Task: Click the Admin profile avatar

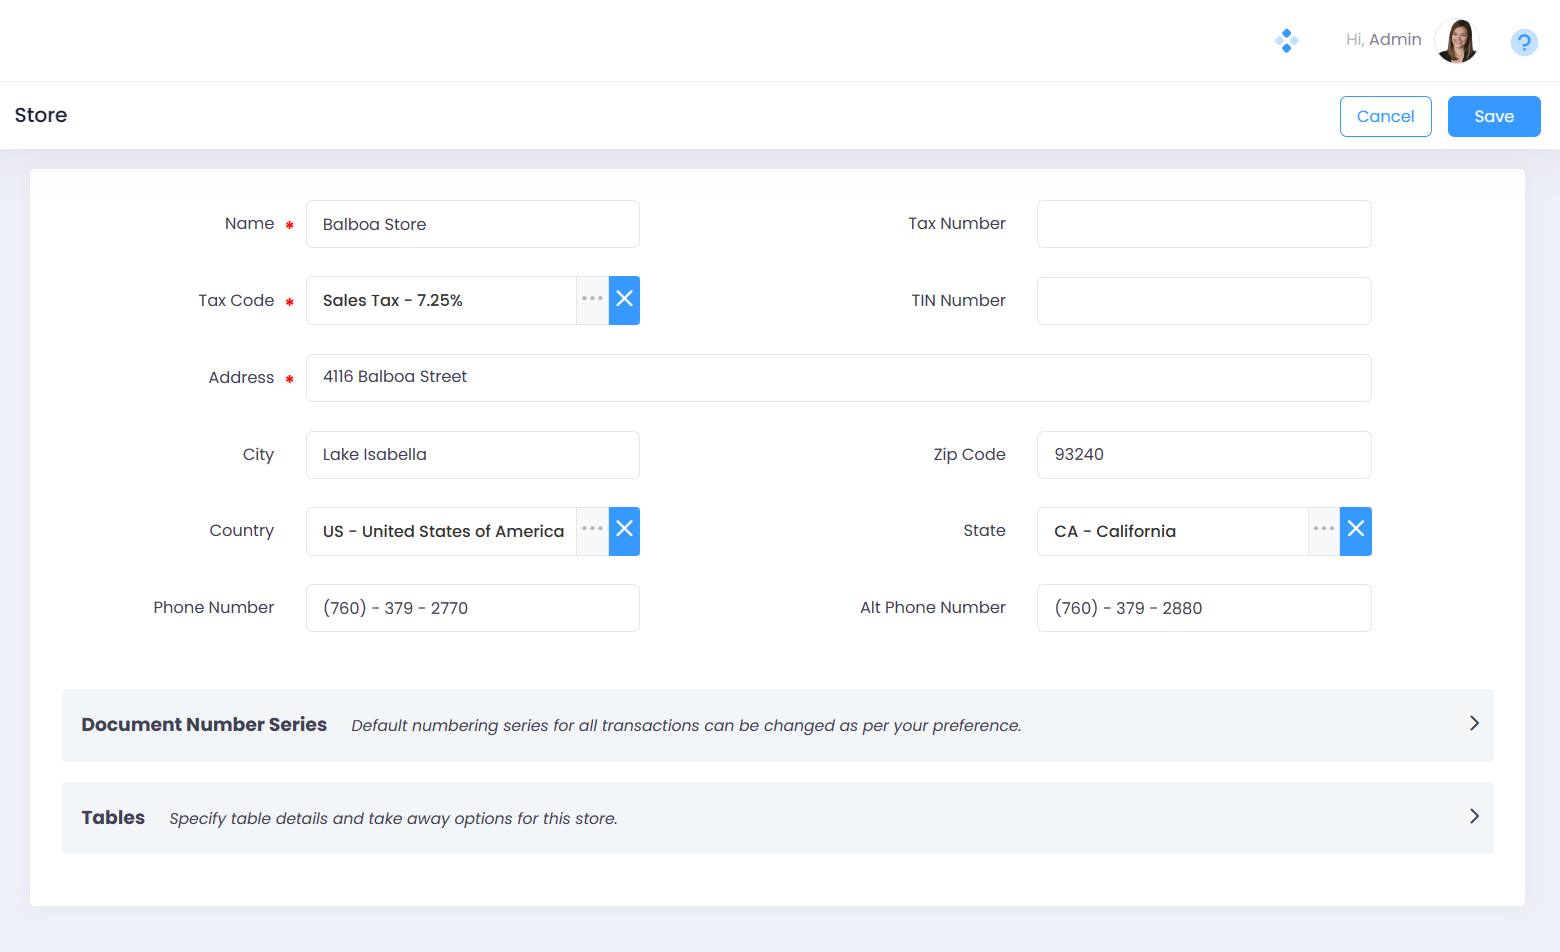Action: click(x=1456, y=41)
